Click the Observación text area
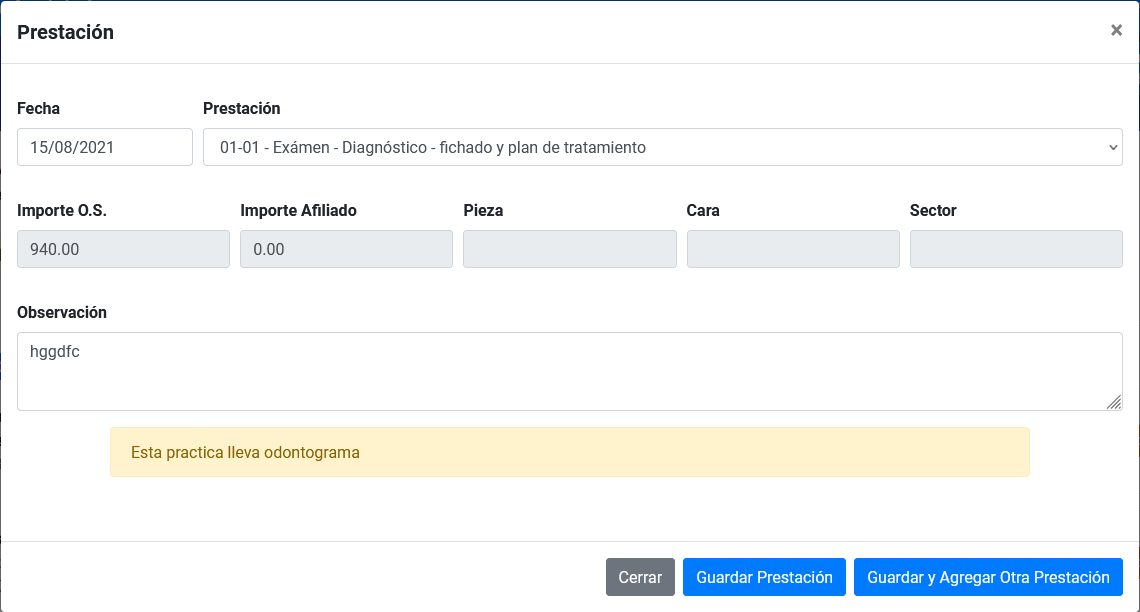The image size is (1140, 612). [569, 370]
